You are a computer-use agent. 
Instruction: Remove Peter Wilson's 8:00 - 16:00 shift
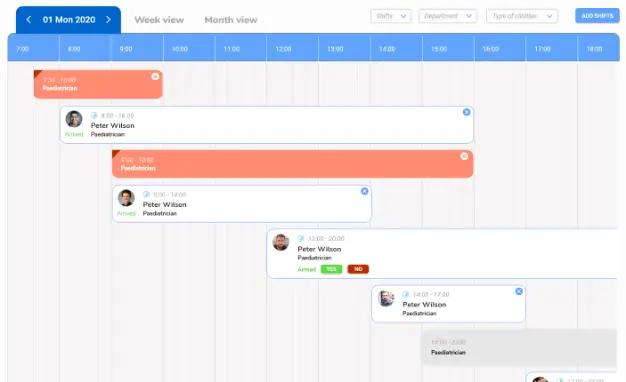(x=466, y=112)
